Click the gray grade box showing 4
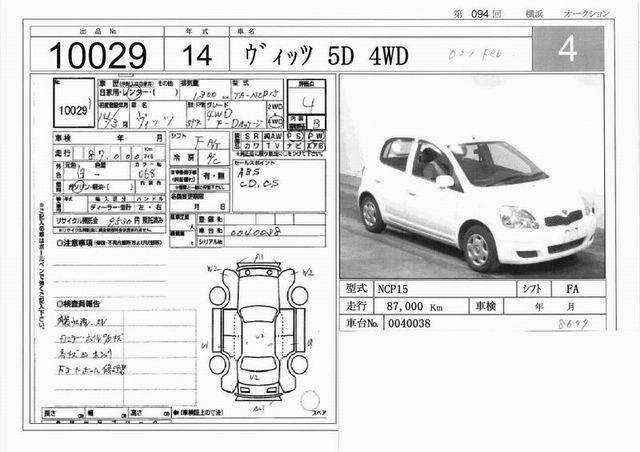The height and width of the screenshot is (452, 640). (x=568, y=48)
